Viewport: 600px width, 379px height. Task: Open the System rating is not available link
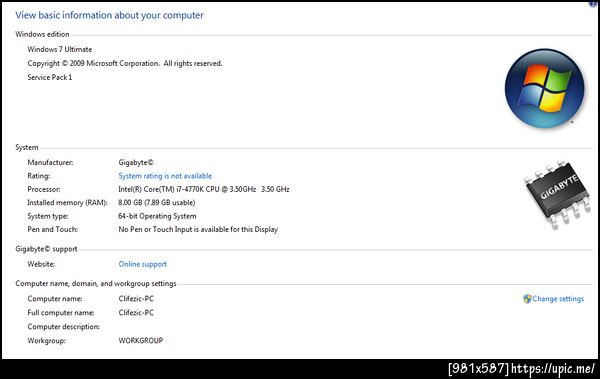(165, 176)
